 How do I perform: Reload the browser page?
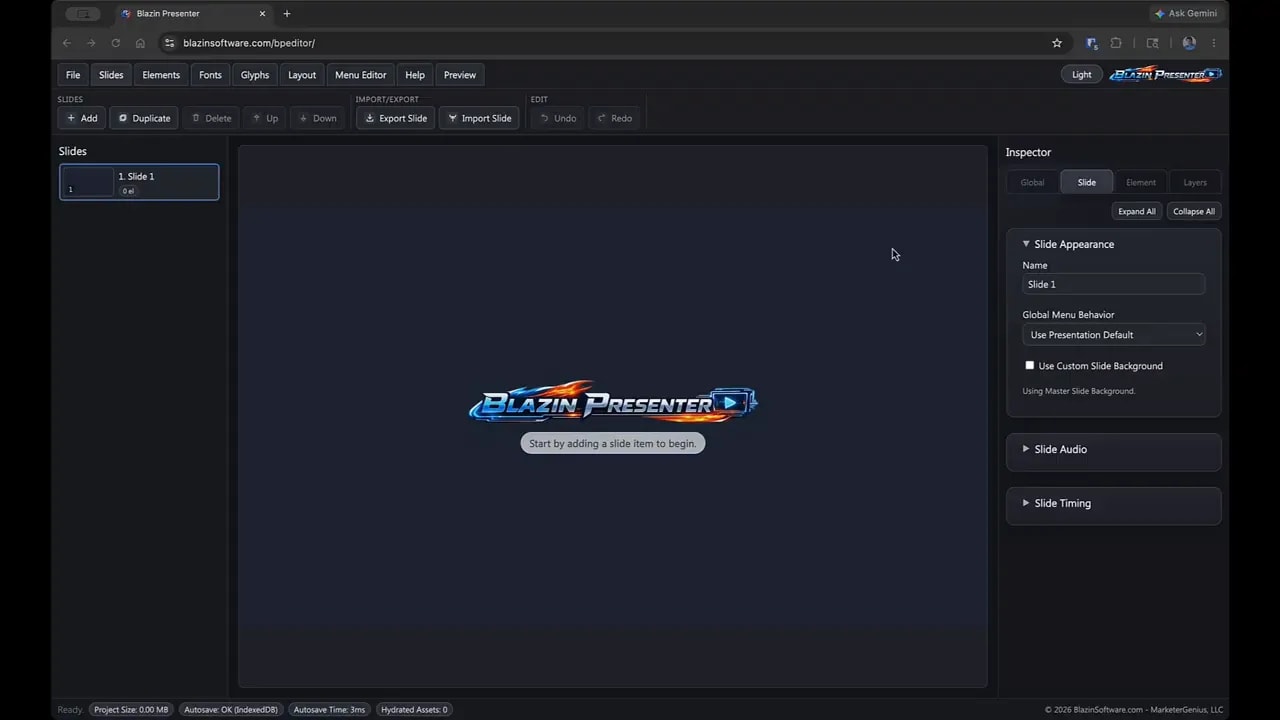116,43
